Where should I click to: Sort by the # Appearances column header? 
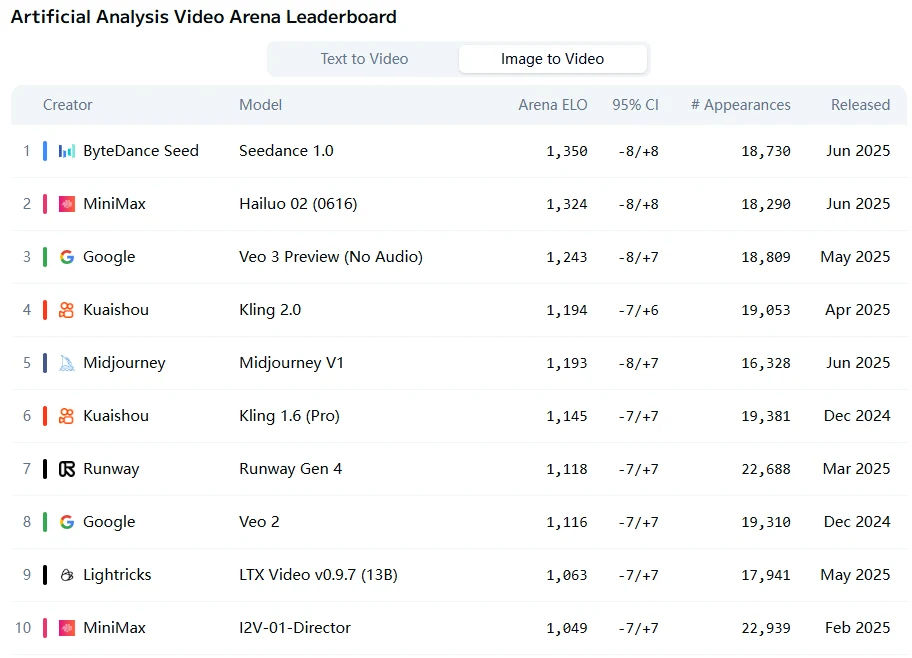point(740,105)
